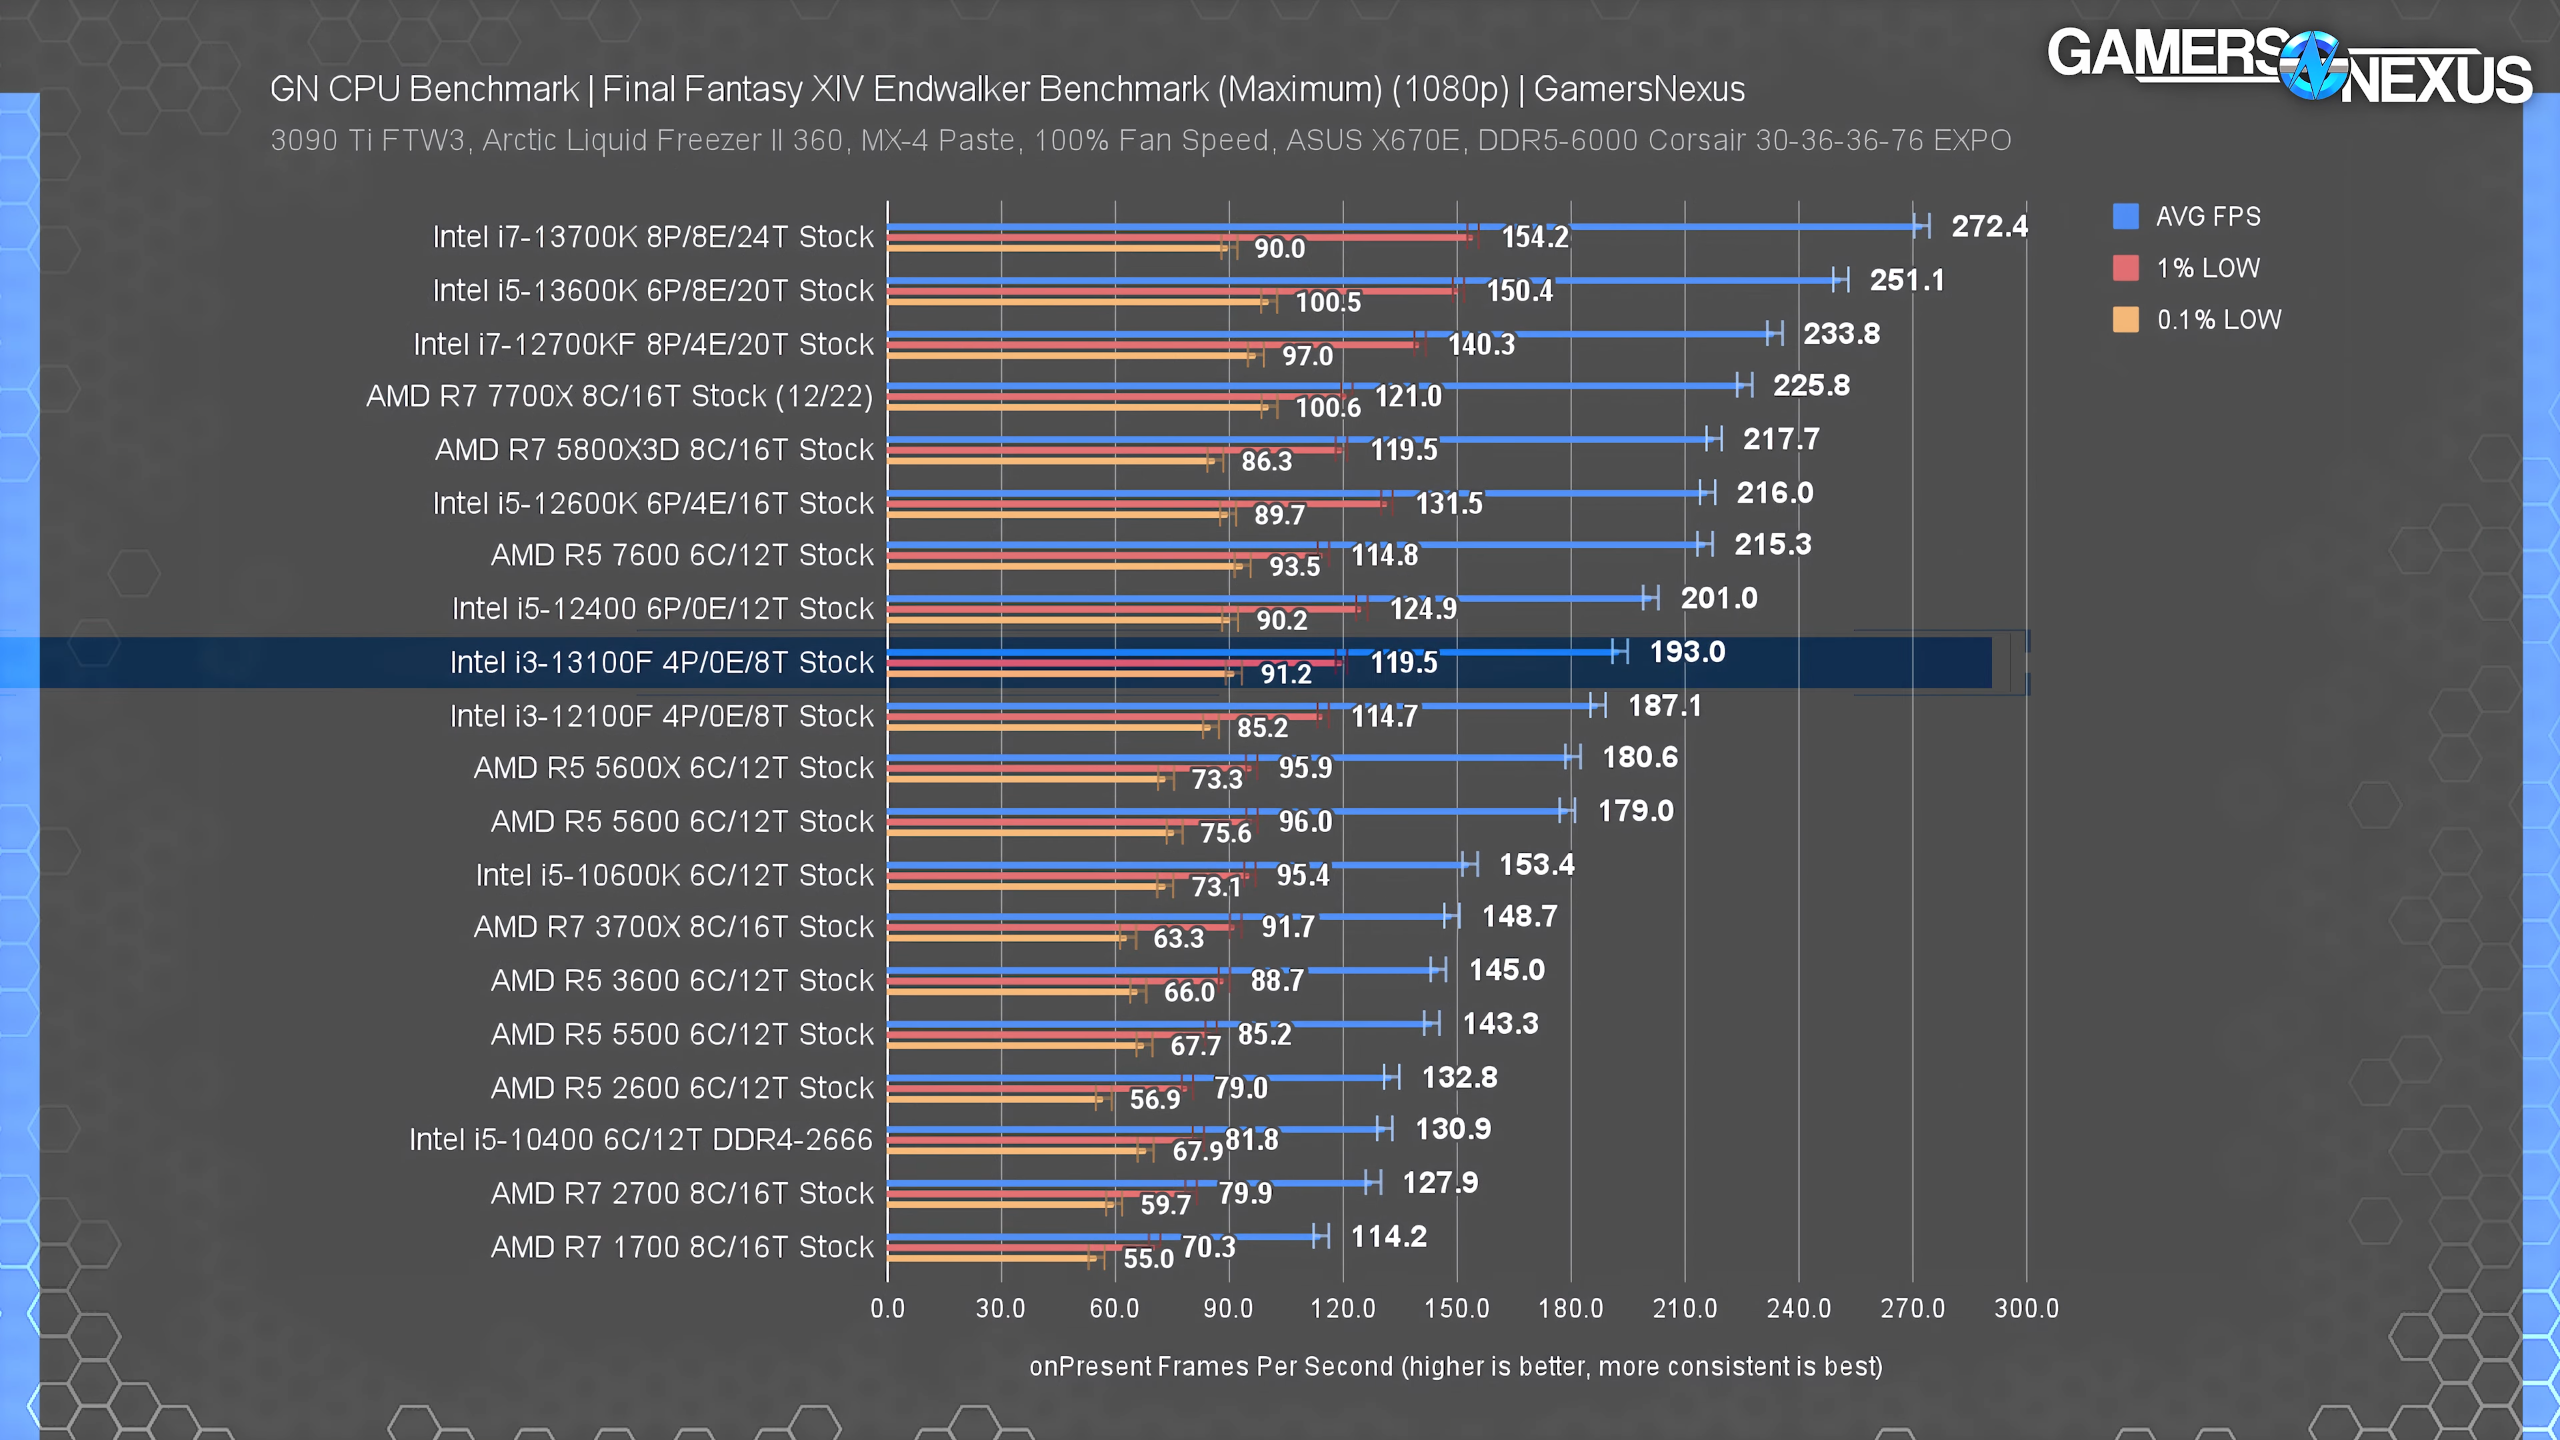2560x1440 pixels.
Task: Select the 'Intel i5-10600K 6C/12T Stock' label
Action: 675,876
